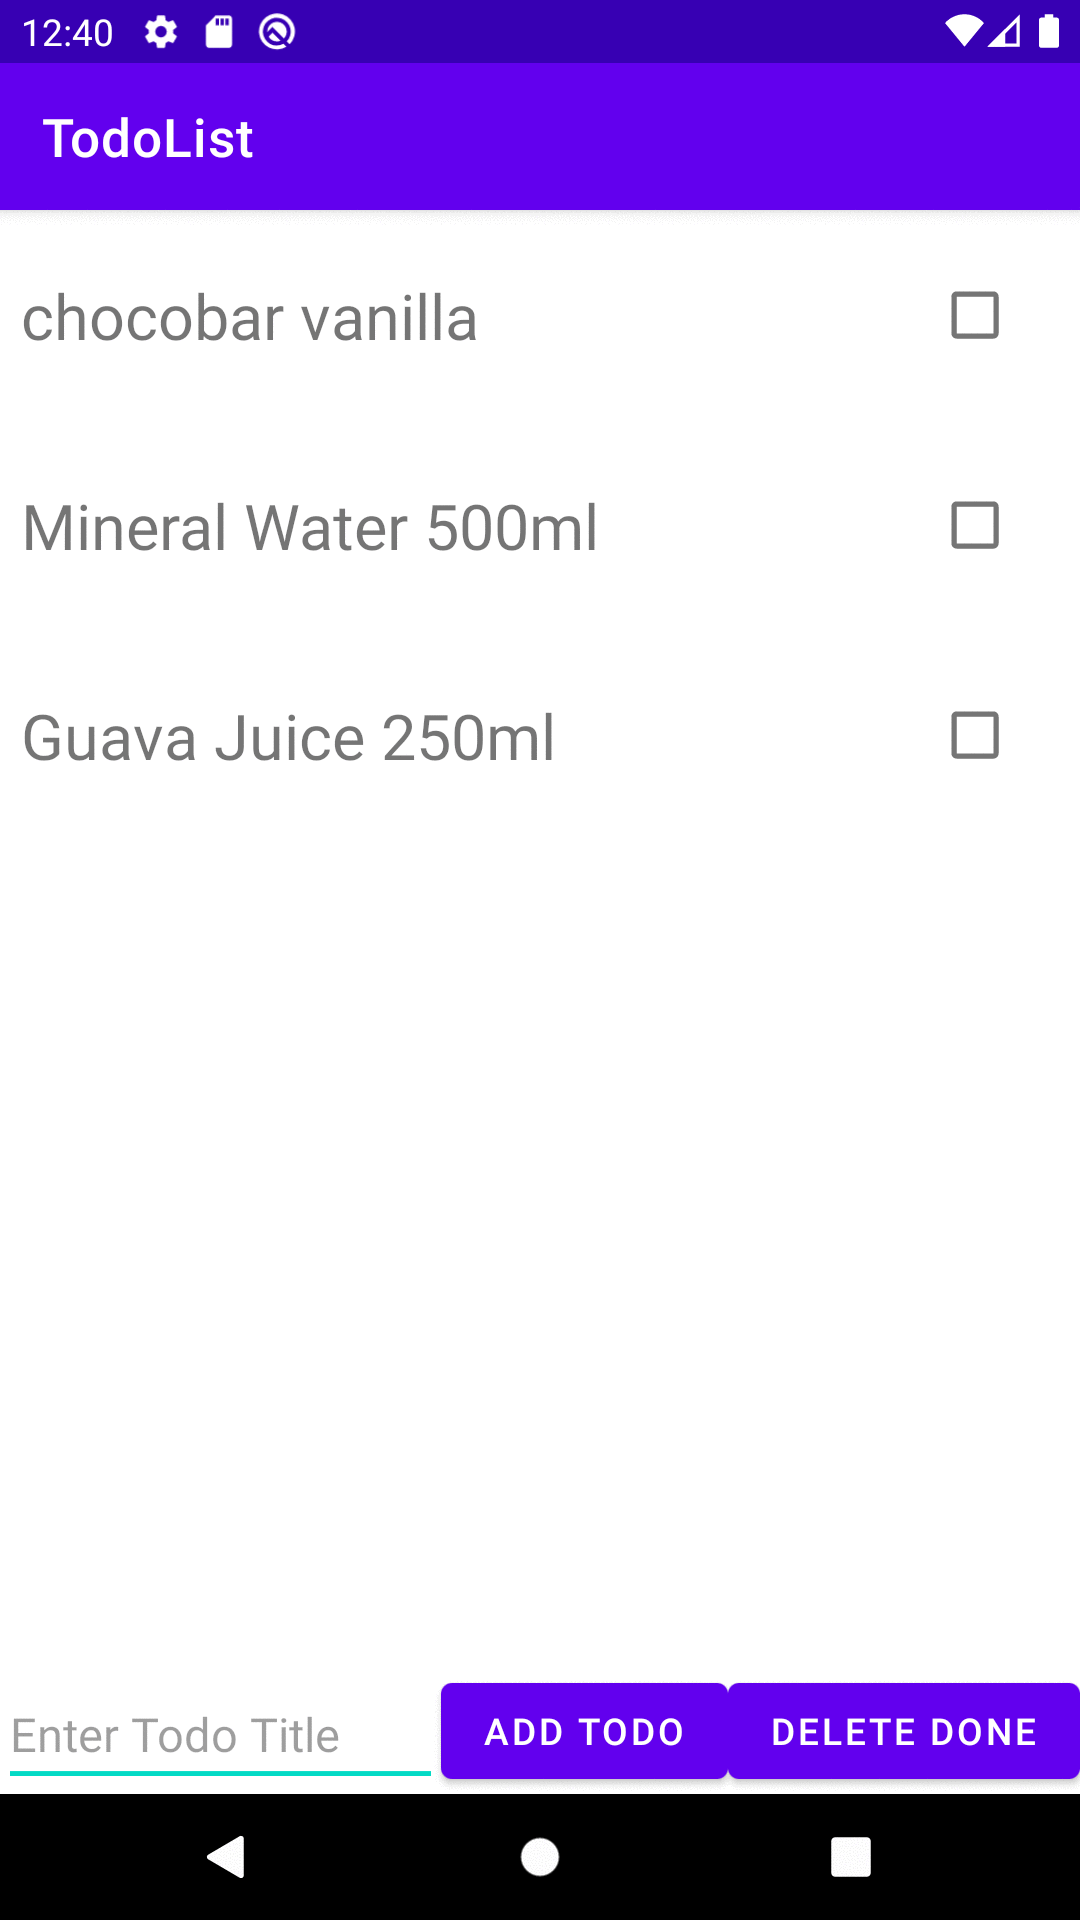Open recent apps with square icon
This screenshot has width=1080, height=1920.
[x=851, y=1857]
